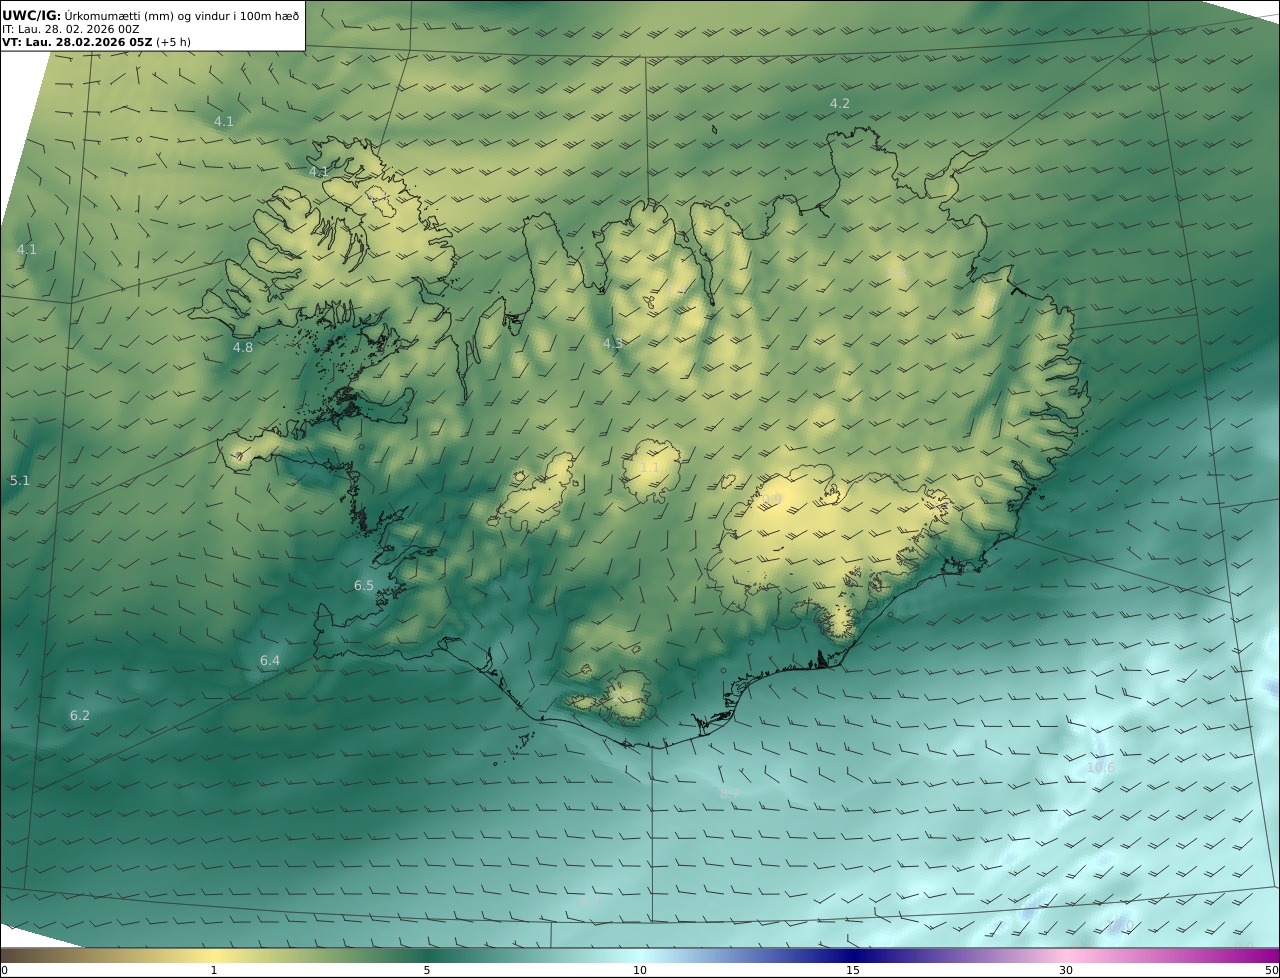This screenshot has height=978, width=1280.
Task: Click the 4.3 value label
Action: pyautogui.click(x=613, y=344)
